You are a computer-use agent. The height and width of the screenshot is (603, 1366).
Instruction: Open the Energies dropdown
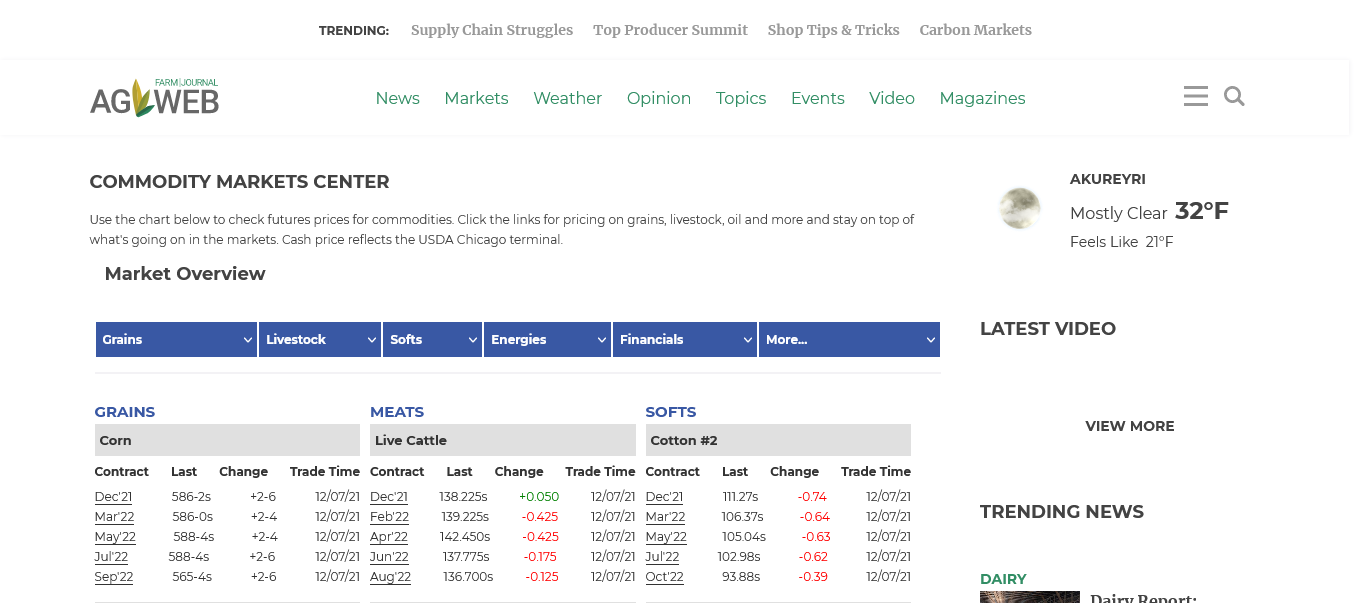(x=547, y=340)
